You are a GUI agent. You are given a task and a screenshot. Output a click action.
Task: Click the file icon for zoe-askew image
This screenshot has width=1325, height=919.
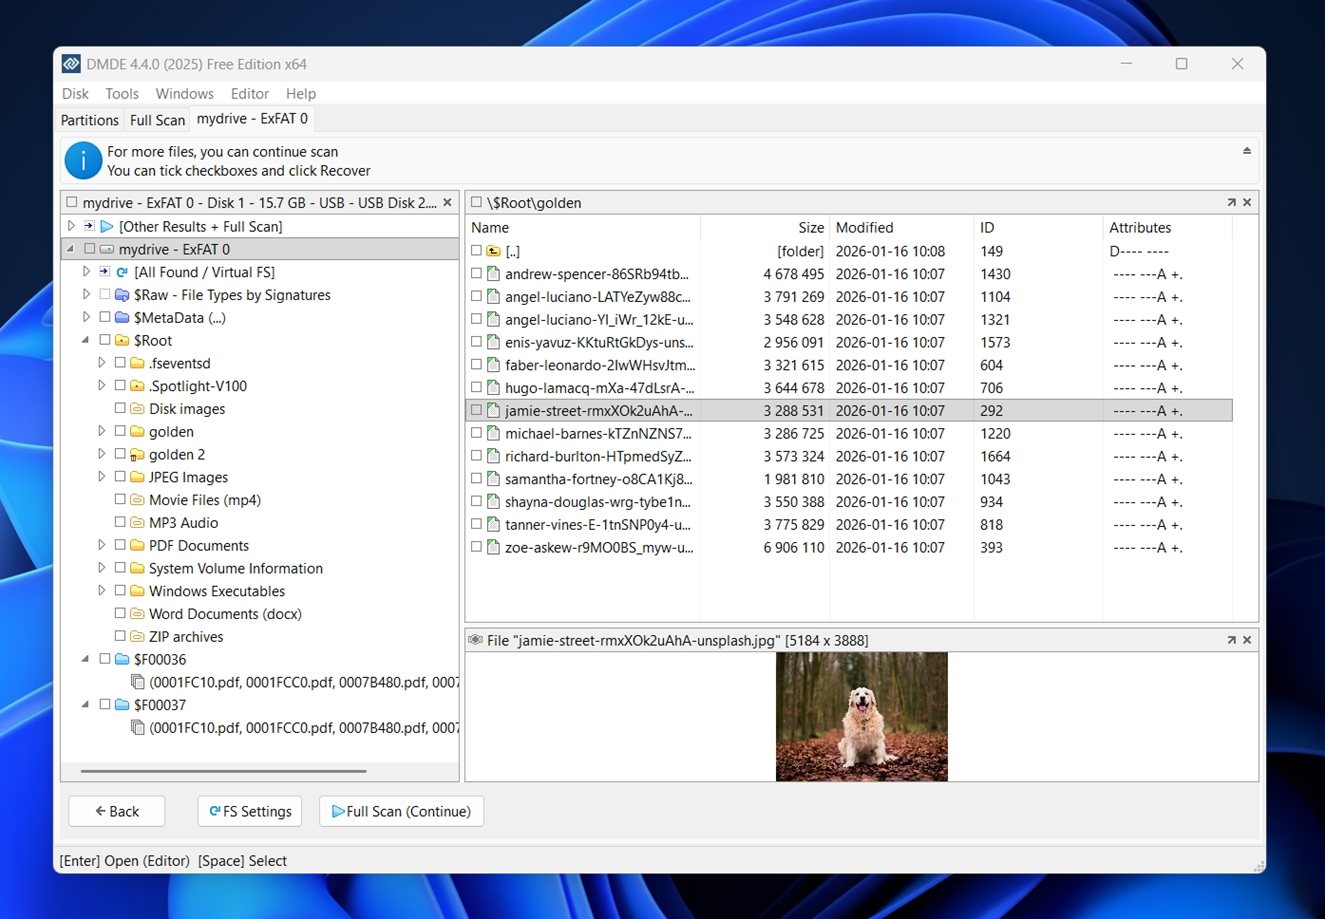pos(493,548)
